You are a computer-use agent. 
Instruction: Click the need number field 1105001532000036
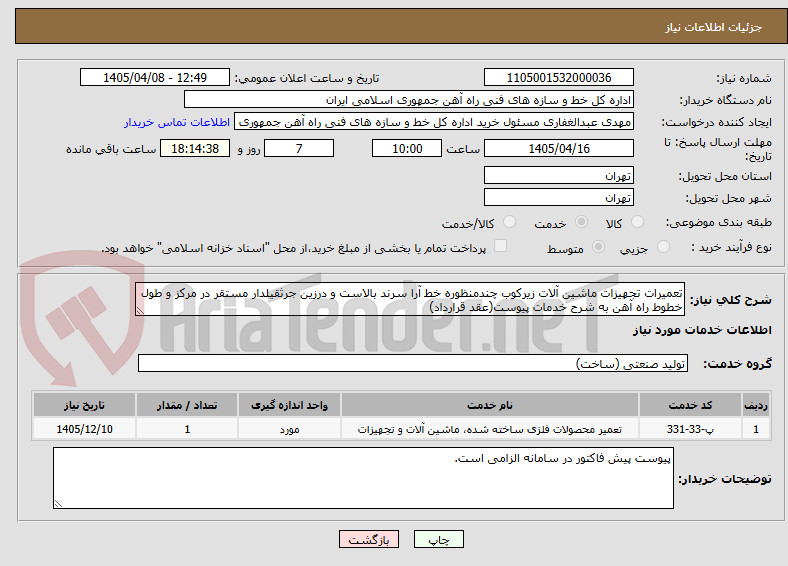click(x=558, y=77)
